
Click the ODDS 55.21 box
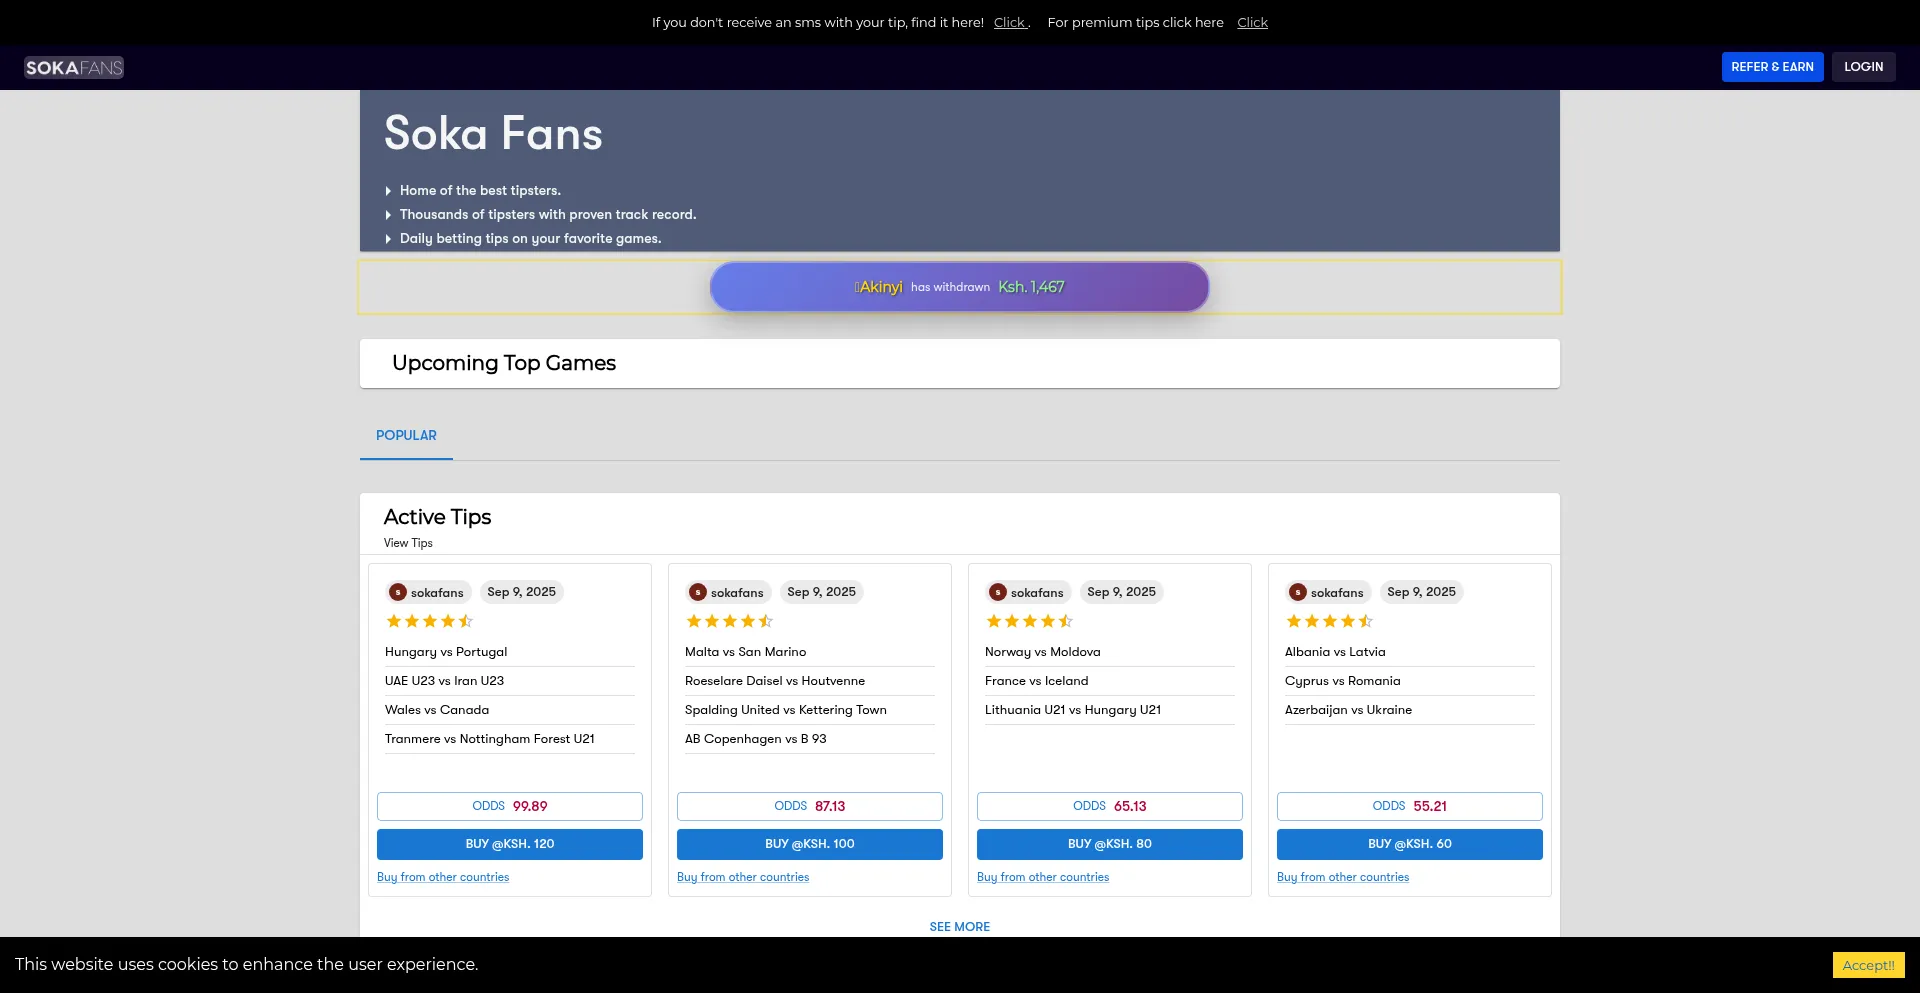point(1410,806)
